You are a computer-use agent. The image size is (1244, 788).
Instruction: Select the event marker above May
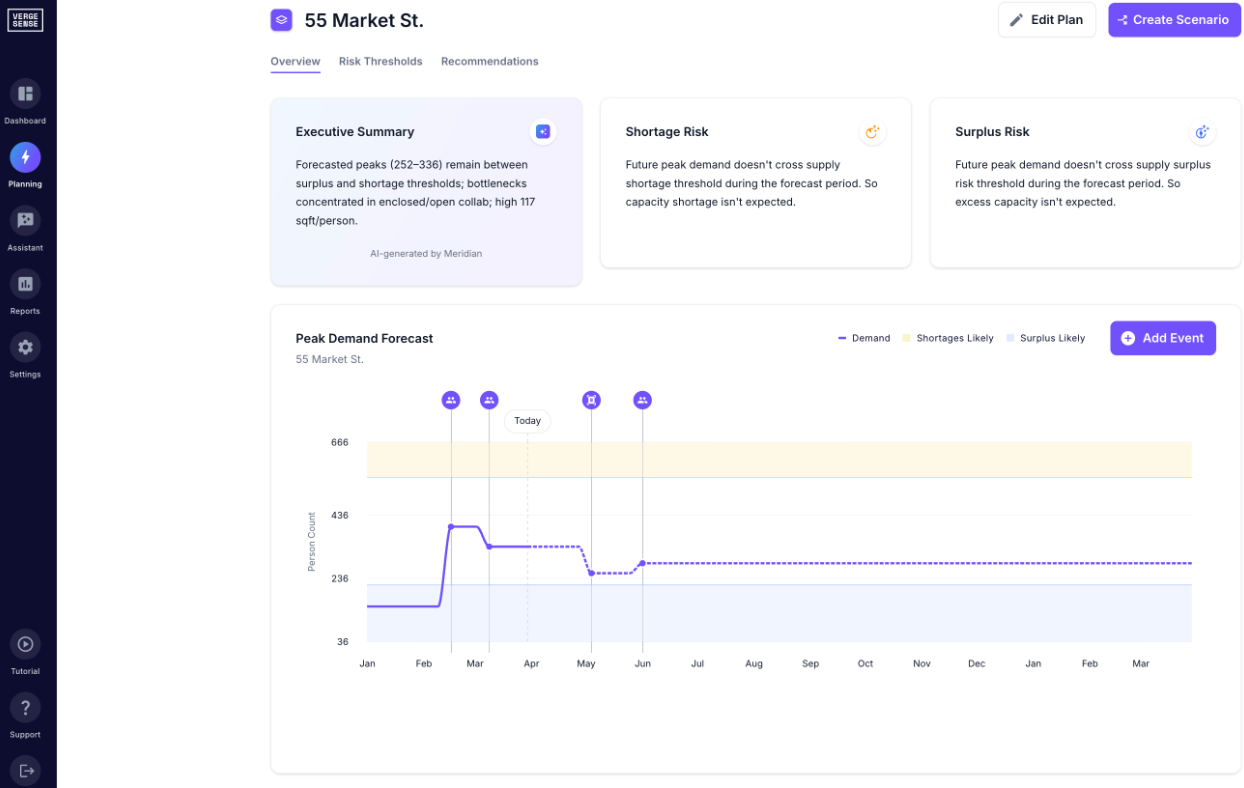(x=591, y=400)
